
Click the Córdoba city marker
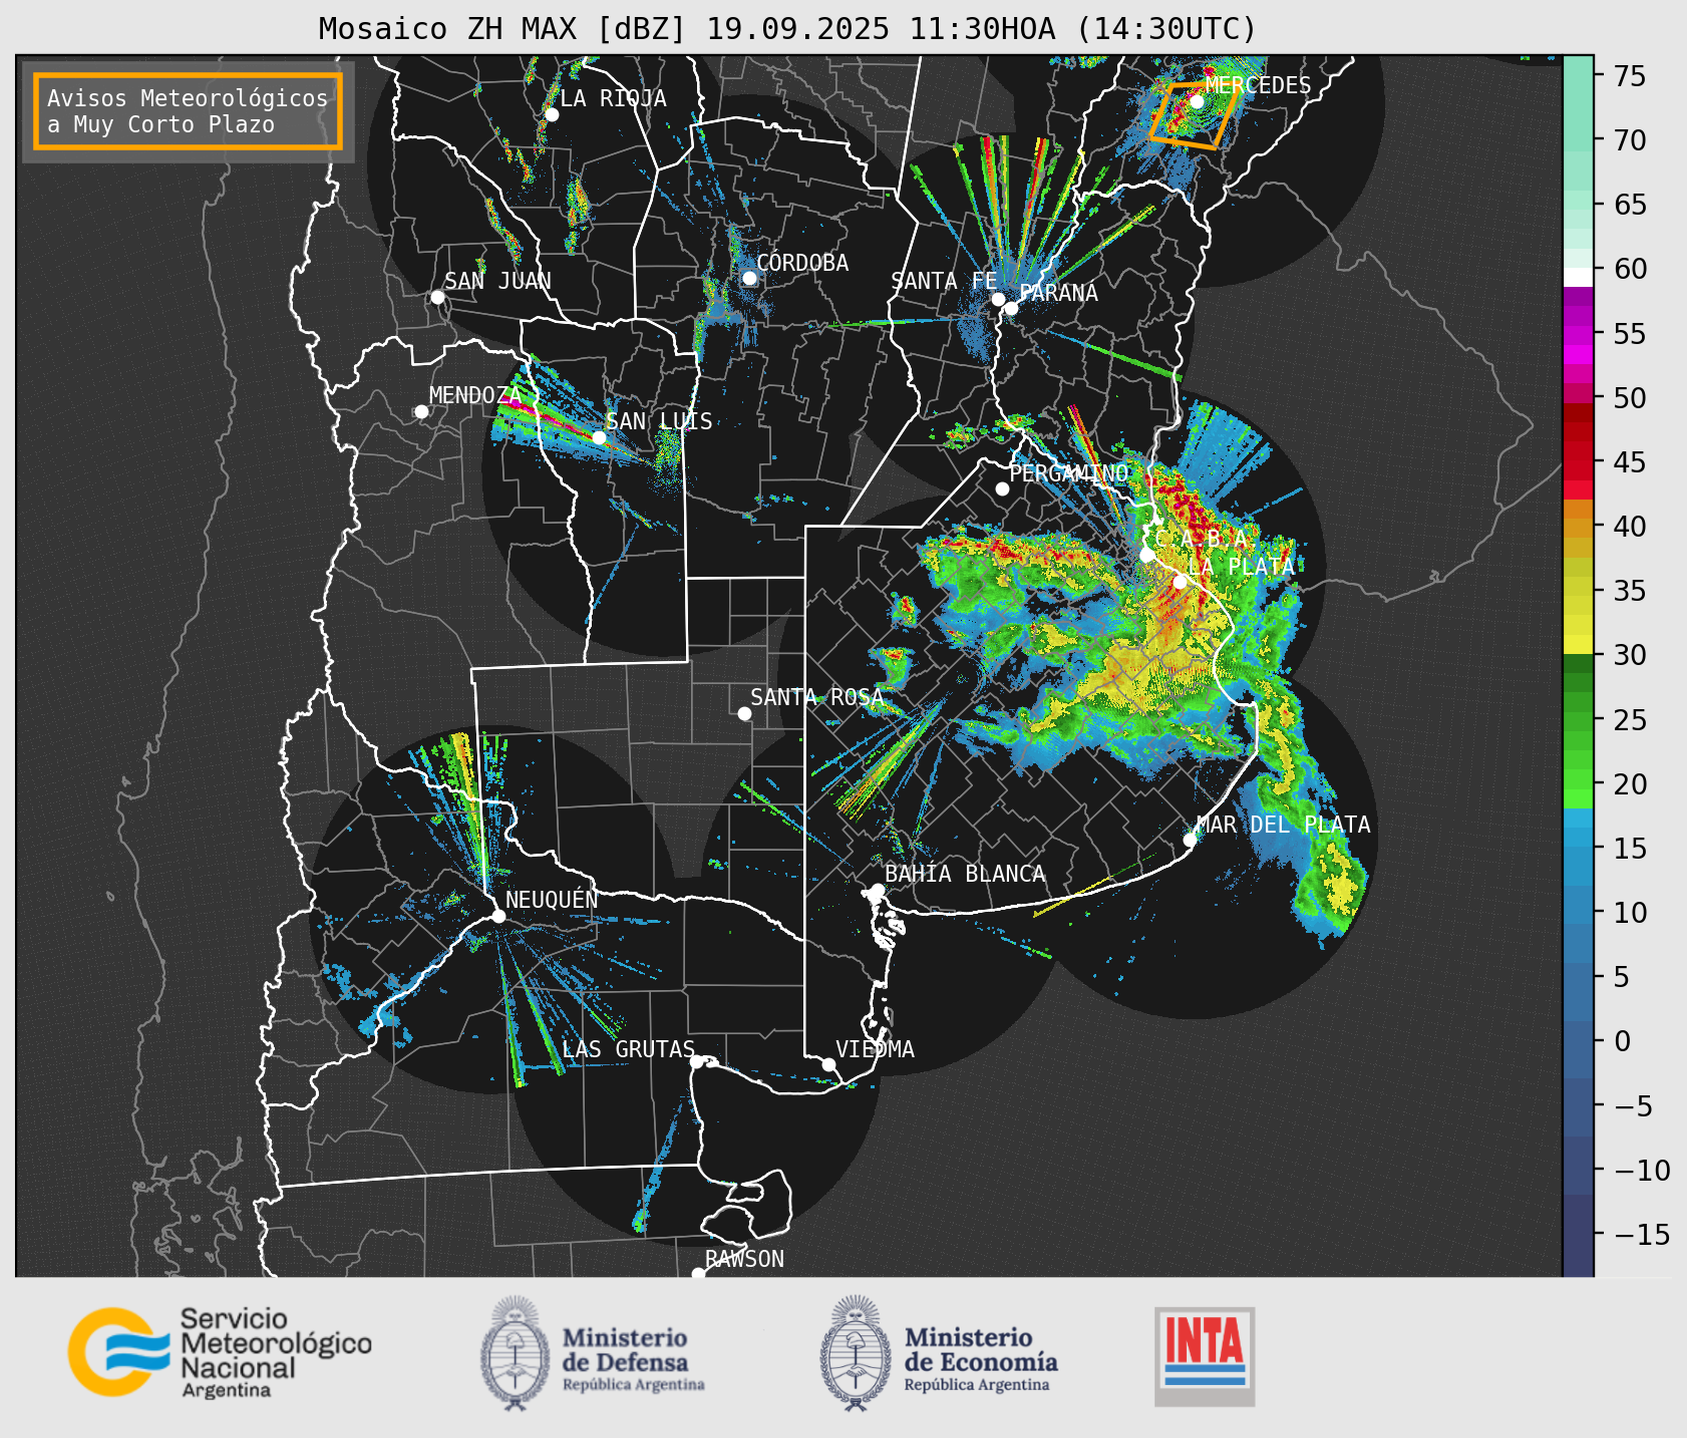point(749,278)
